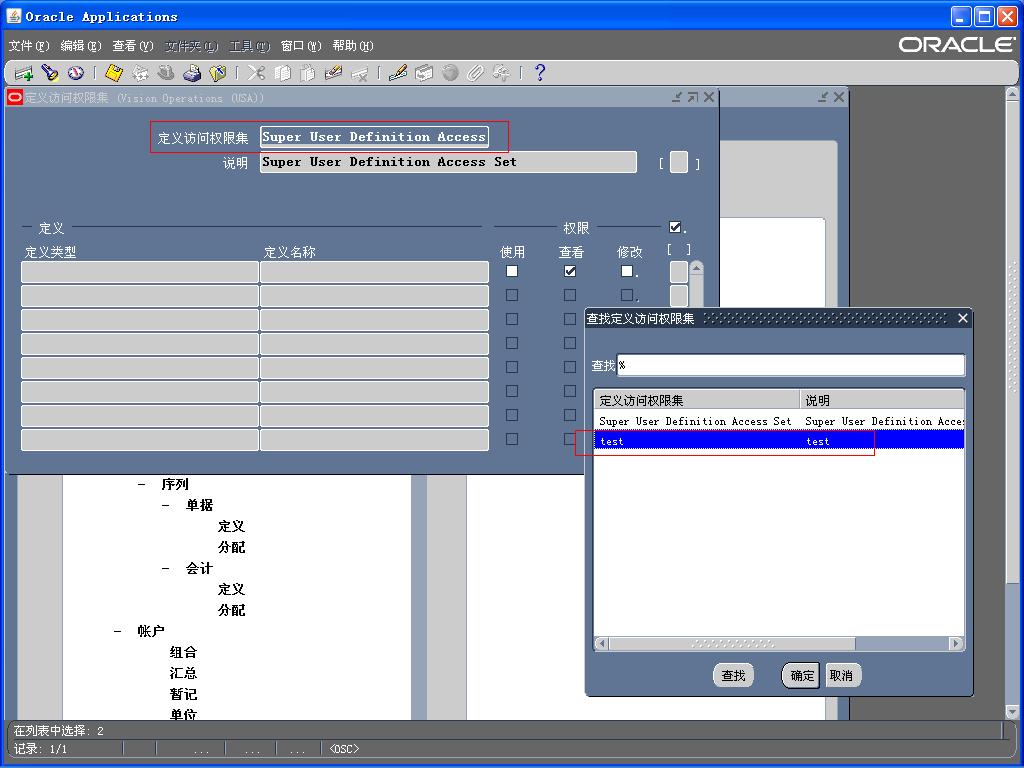Click dialog list scroll left arrow
The width and height of the screenshot is (1024, 768).
[x=601, y=643]
